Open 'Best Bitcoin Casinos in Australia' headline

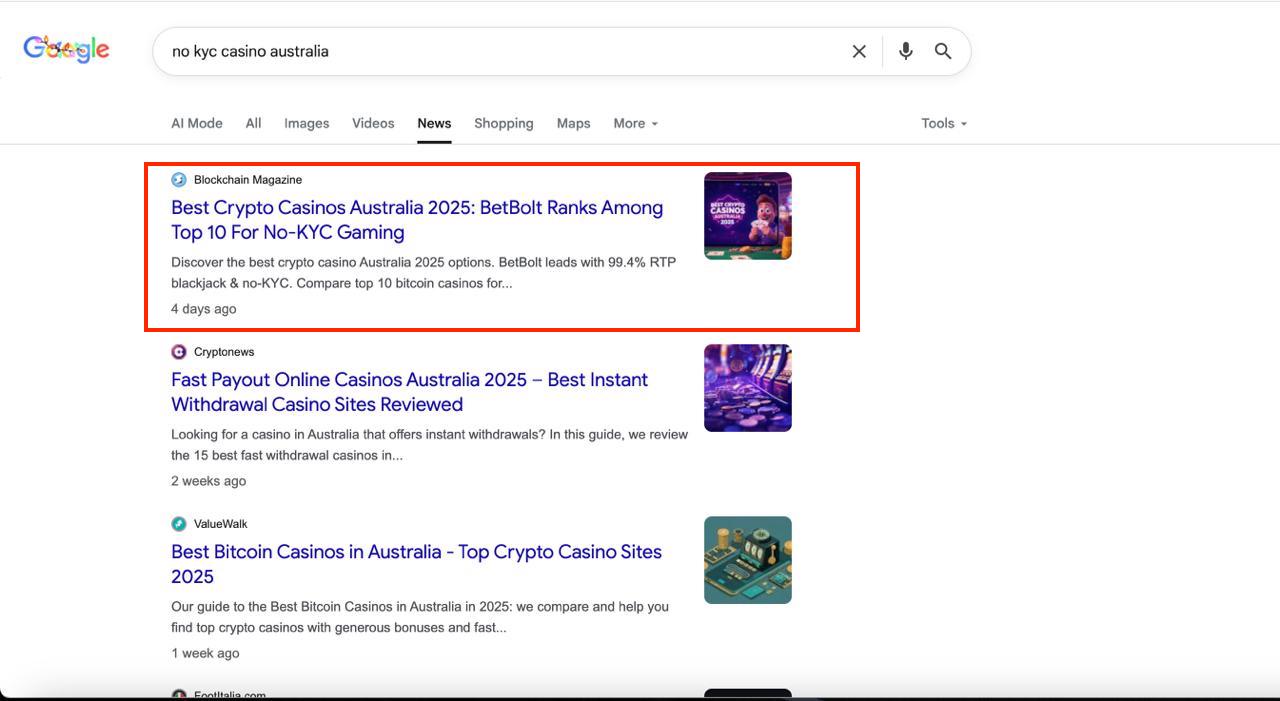[417, 564]
